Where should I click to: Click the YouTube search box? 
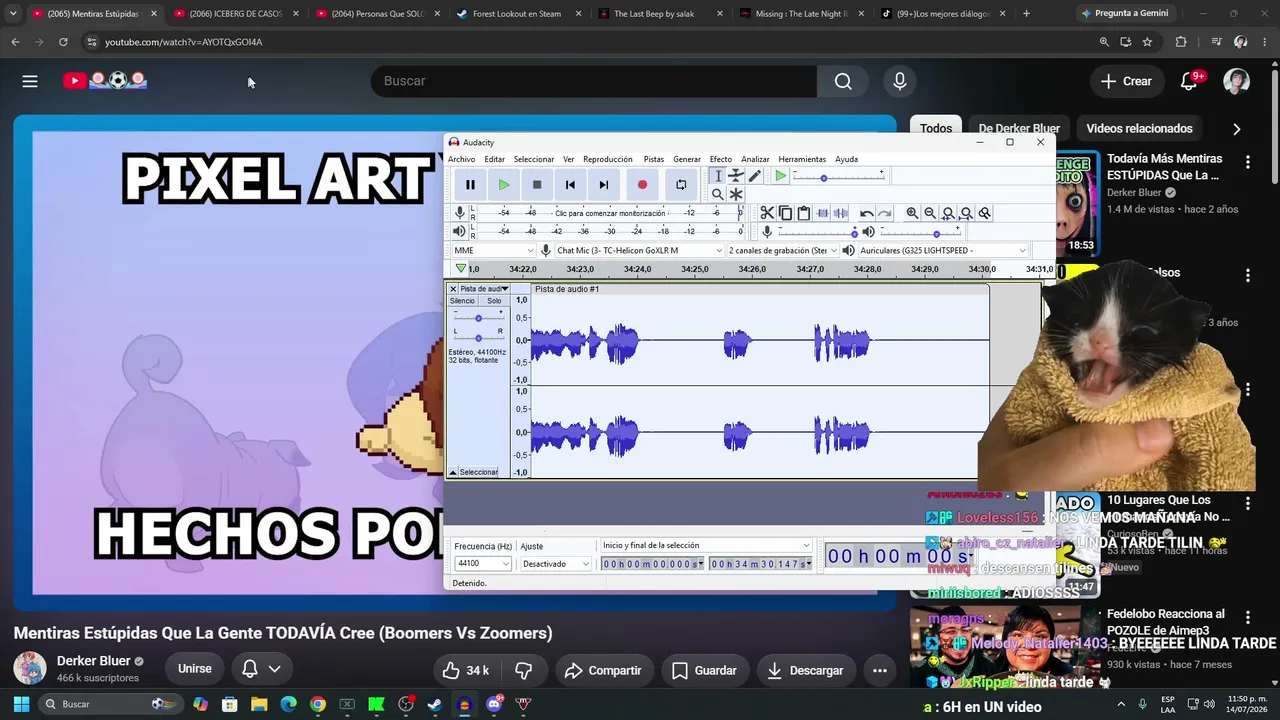(594, 81)
